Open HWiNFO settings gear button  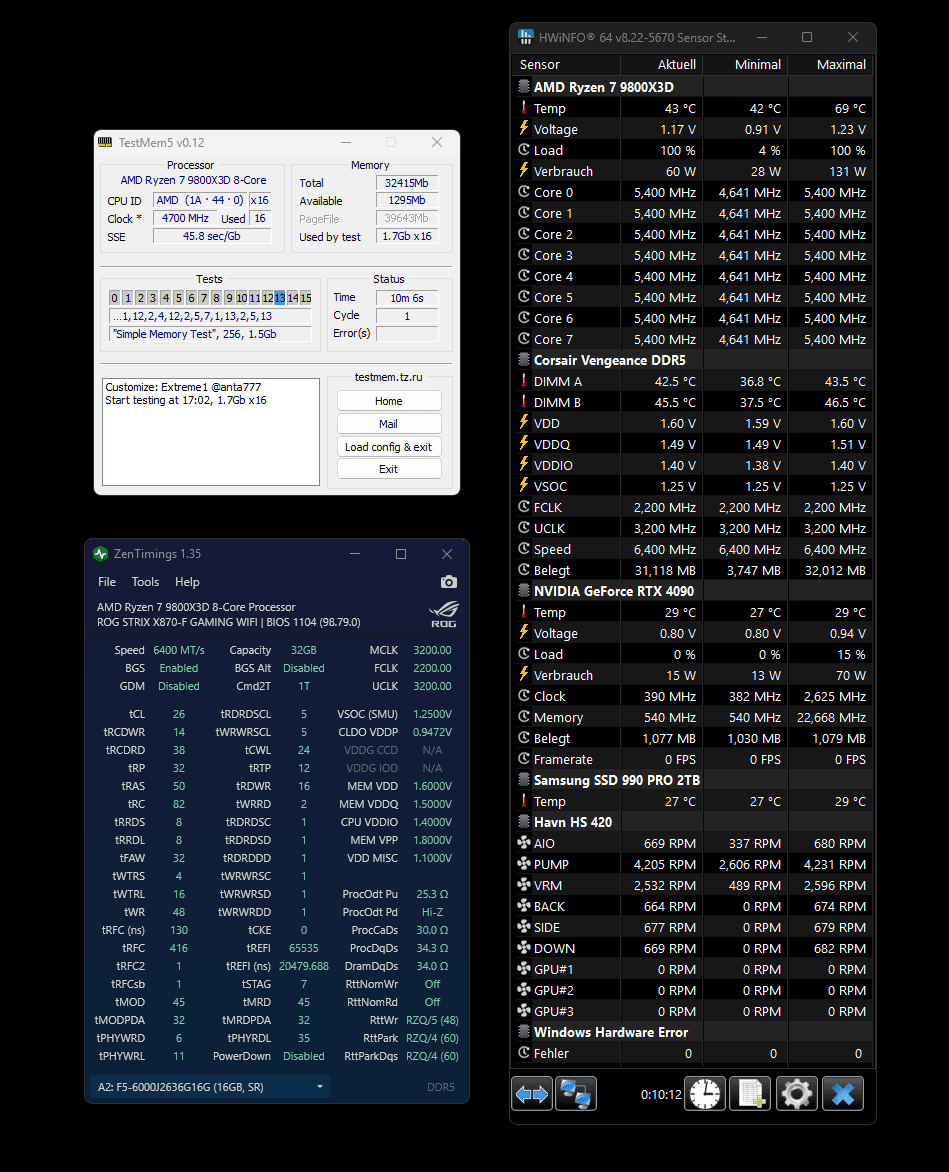point(797,1094)
